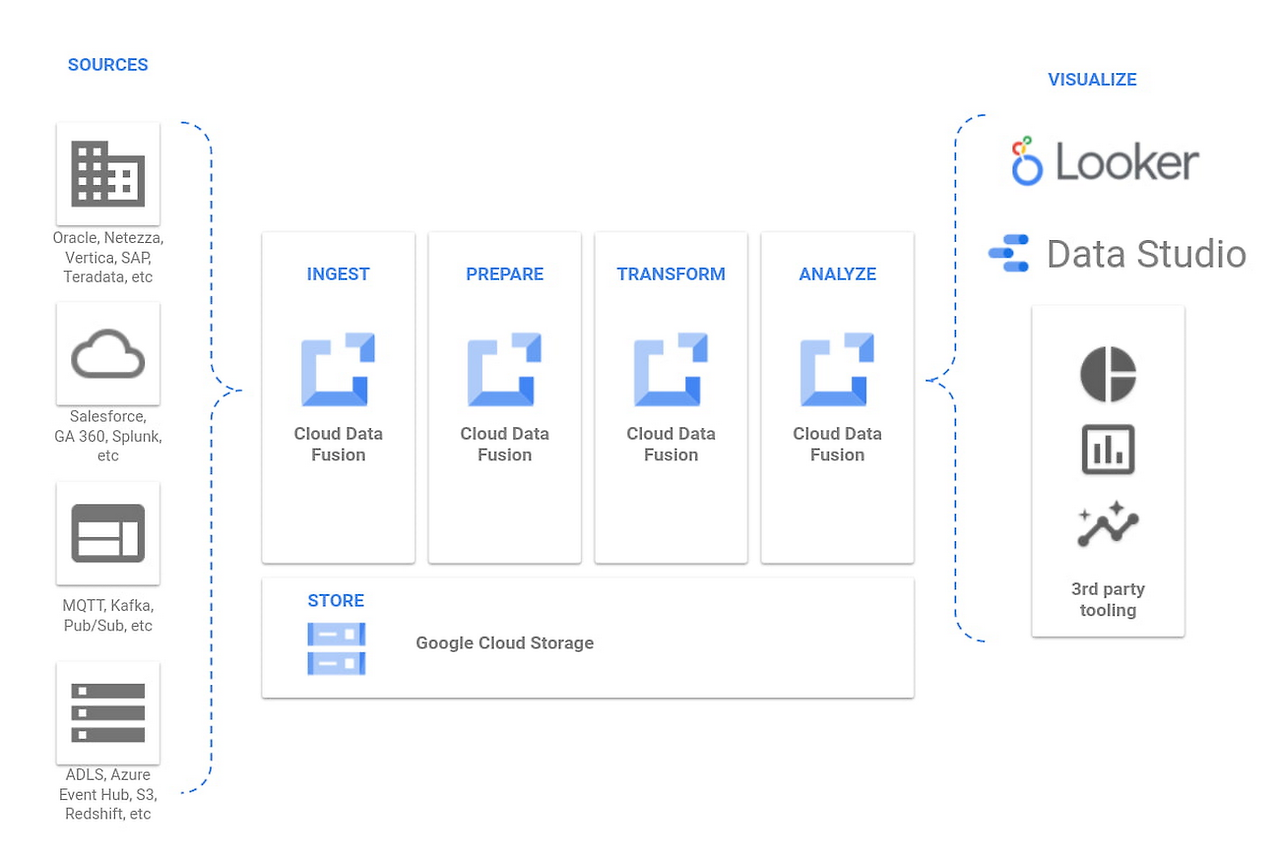Viewport: 1280px width, 854px height.
Task: Click the Cloud Data Fusion icon under PREPARE
Action: tap(504, 370)
